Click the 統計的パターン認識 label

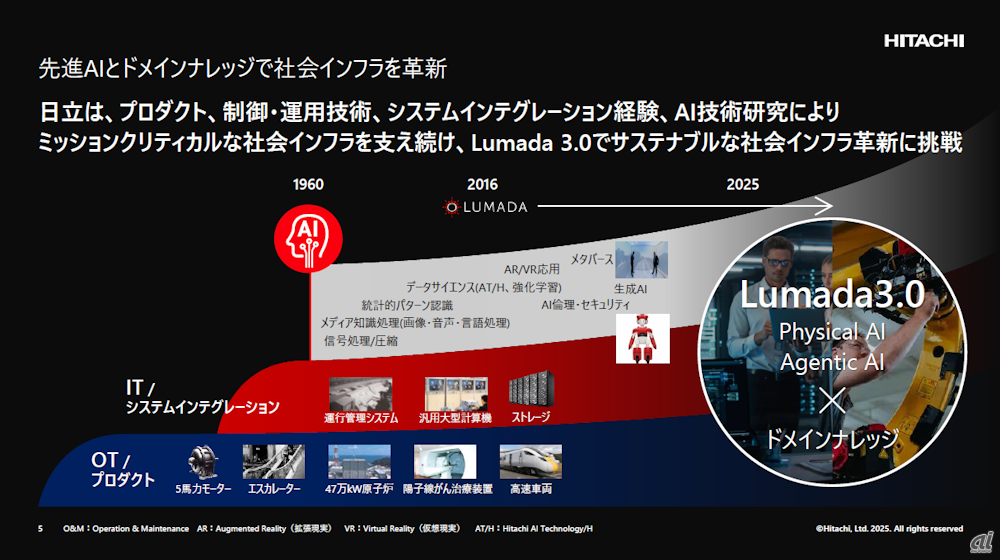407,306
